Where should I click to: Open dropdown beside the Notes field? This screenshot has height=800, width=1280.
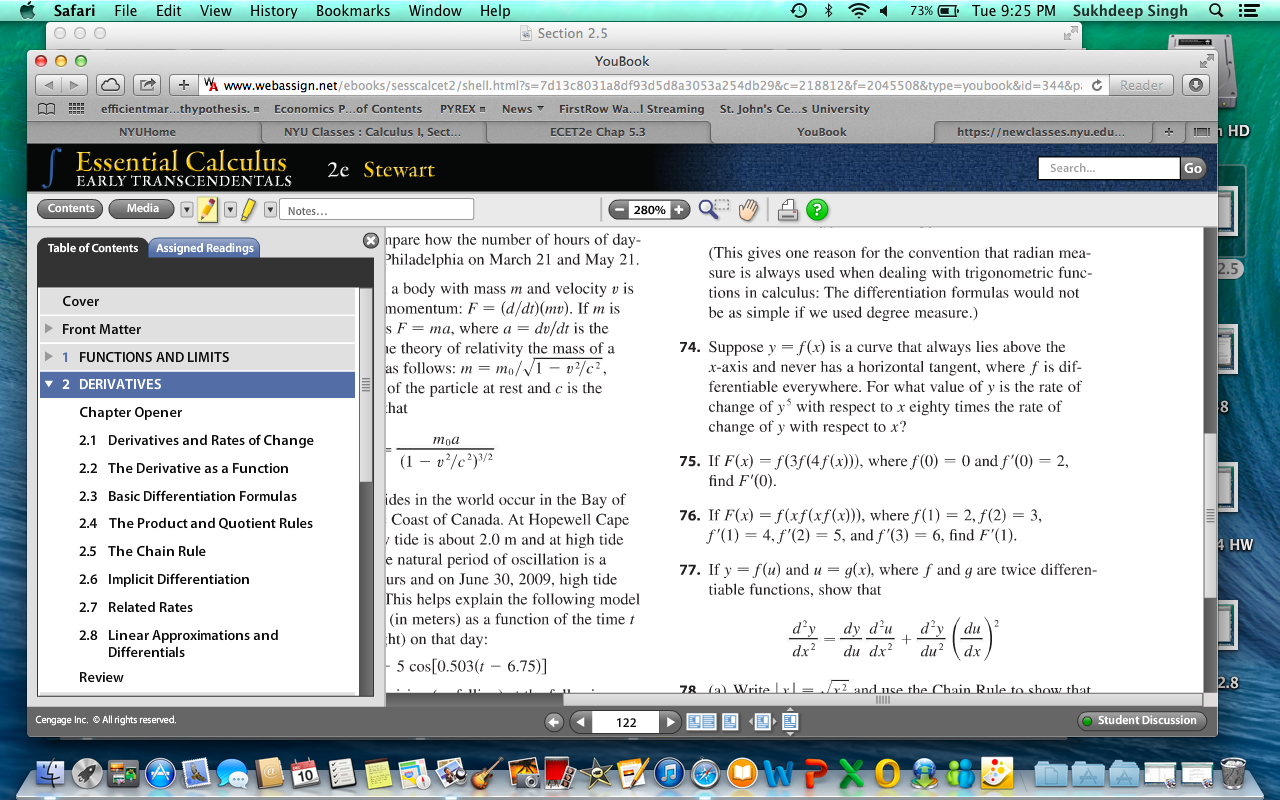(x=270, y=210)
